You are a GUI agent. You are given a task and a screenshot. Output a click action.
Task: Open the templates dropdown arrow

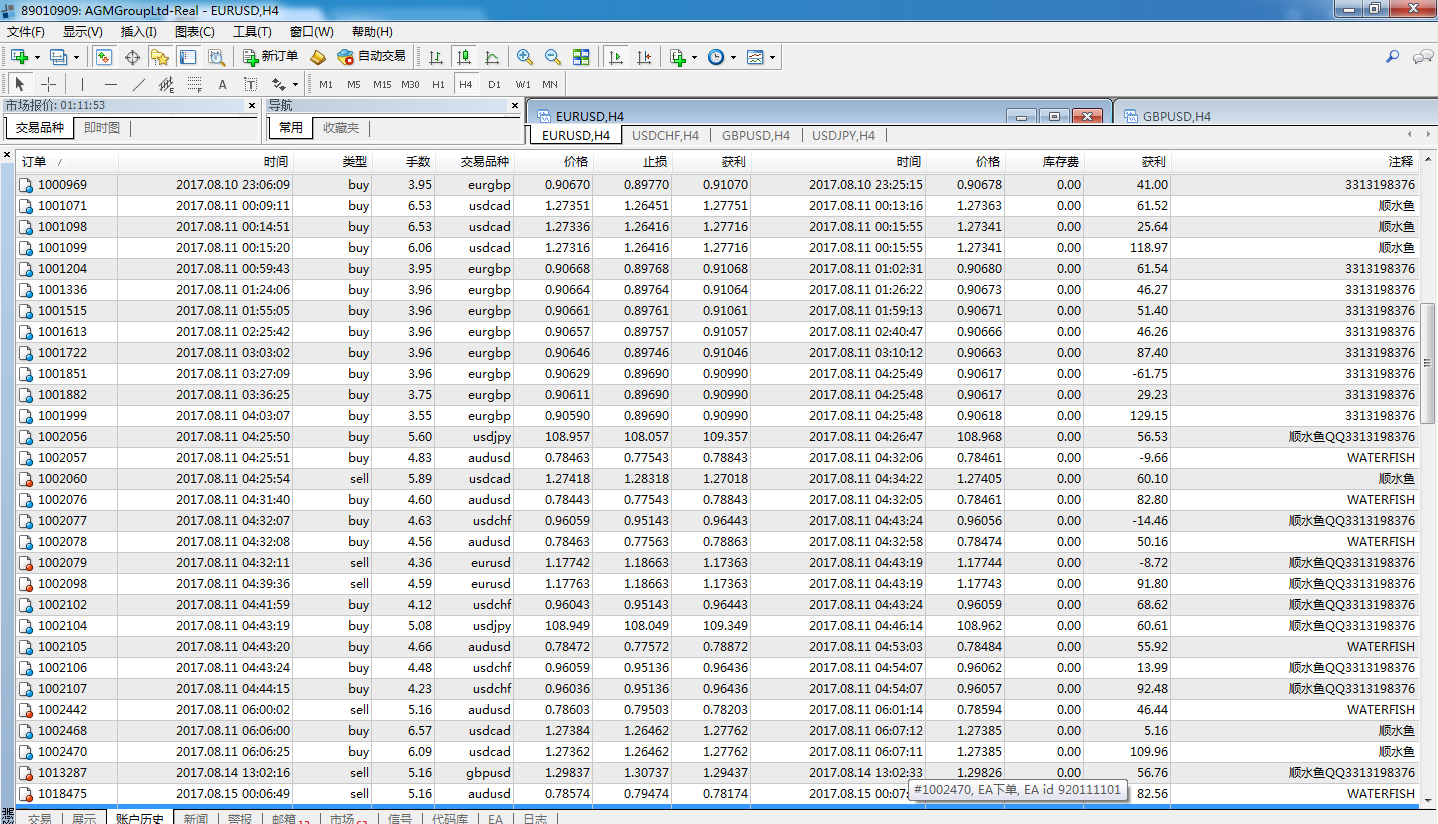pos(772,57)
